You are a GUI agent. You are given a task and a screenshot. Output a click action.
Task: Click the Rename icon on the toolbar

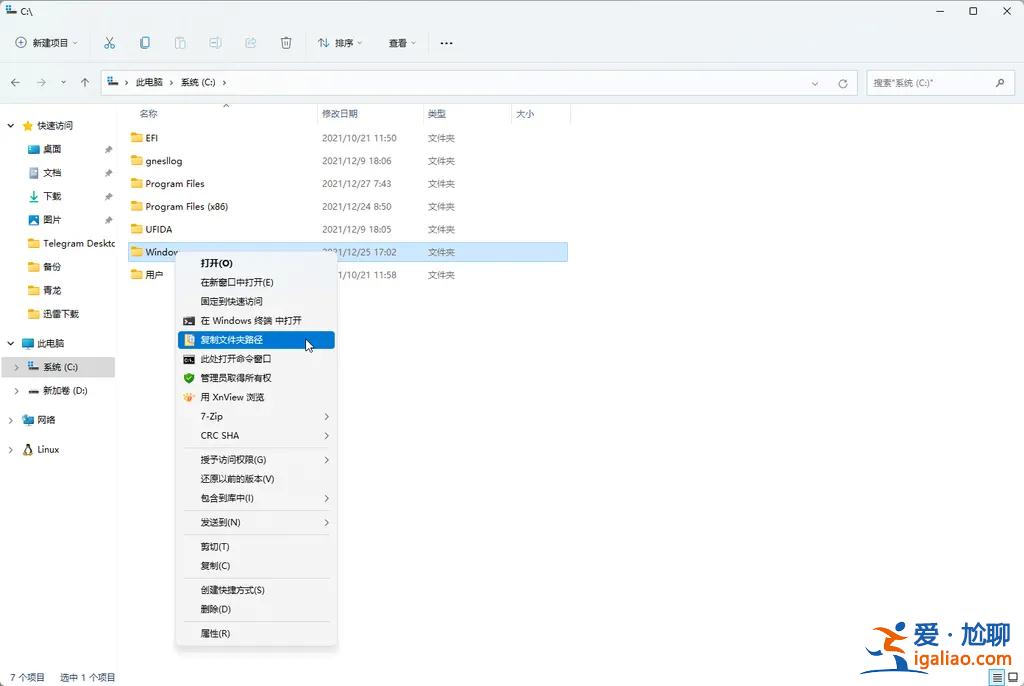coord(216,43)
